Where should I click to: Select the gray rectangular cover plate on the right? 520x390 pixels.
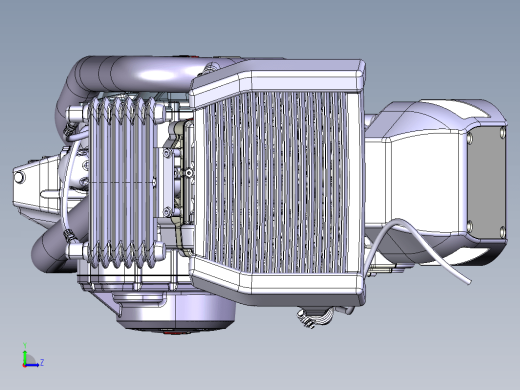pyautogui.click(x=486, y=183)
